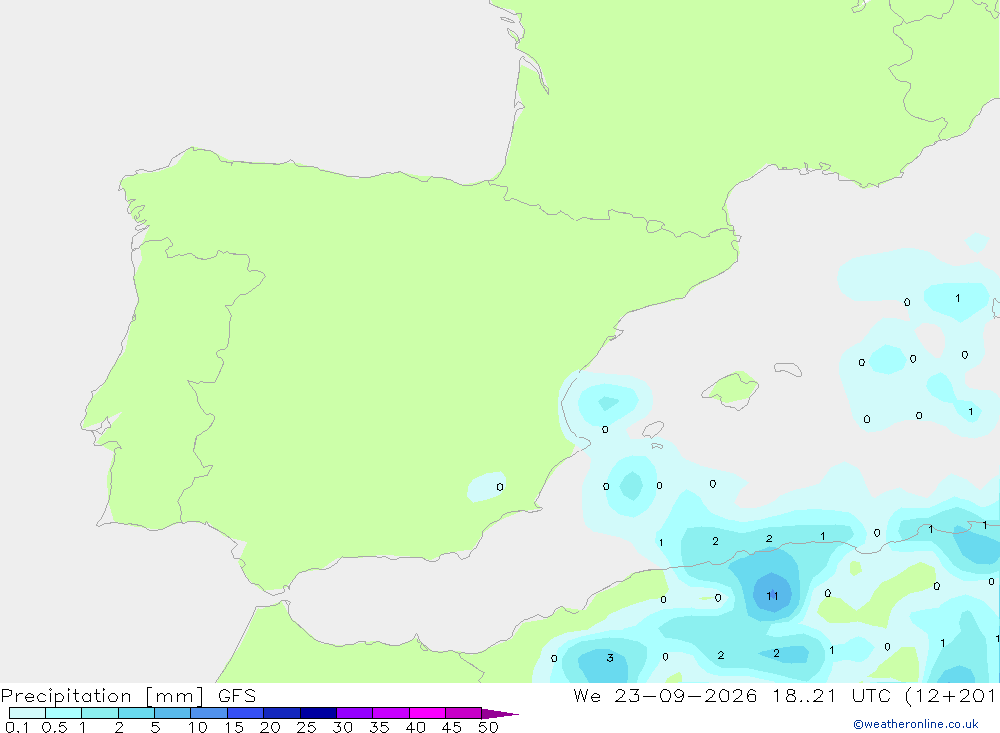This screenshot has height=733, width=1000.
Task: Click the 0 value inside southeast Spain patch
Action: [499, 487]
